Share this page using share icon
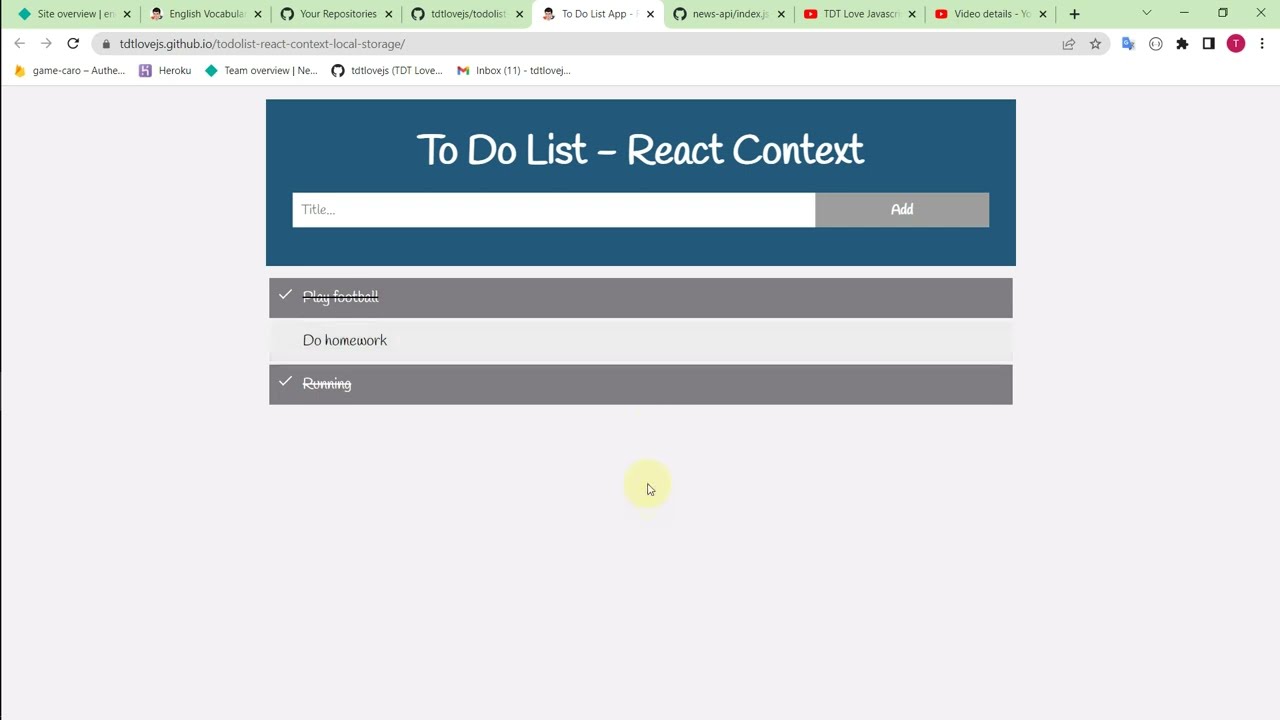The width and height of the screenshot is (1280, 720). tap(1069, 44)
